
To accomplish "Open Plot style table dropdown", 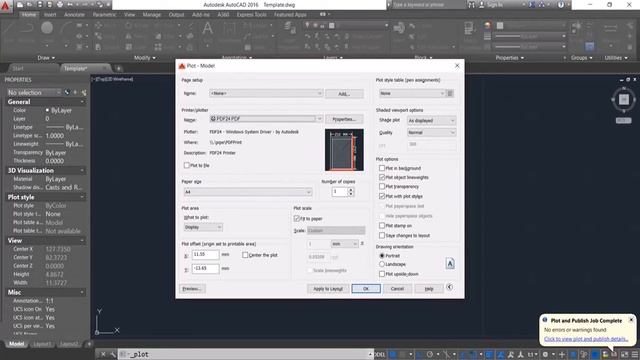I will (x=412, y=93).
